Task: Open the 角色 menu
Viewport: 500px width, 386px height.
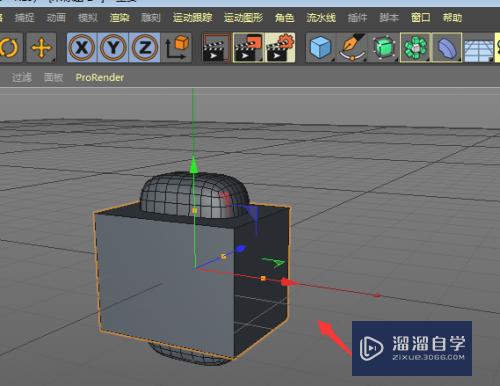Action: tap(284, 17)
